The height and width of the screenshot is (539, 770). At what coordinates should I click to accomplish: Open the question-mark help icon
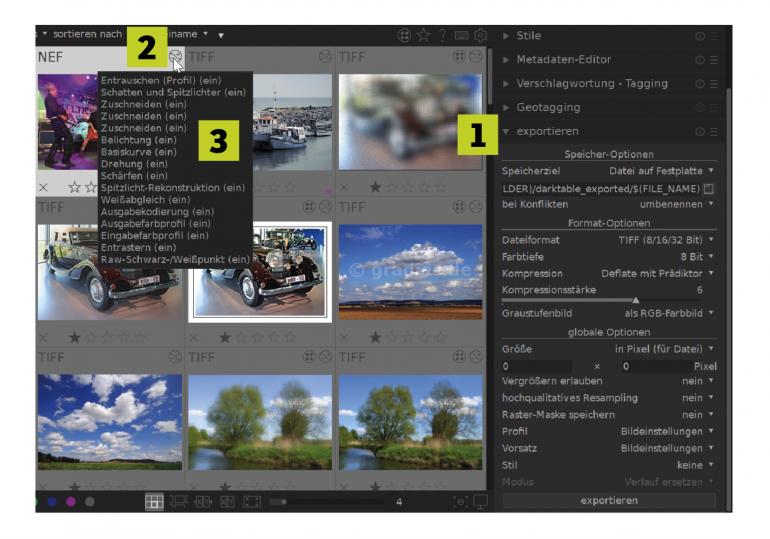coord(442,35)
